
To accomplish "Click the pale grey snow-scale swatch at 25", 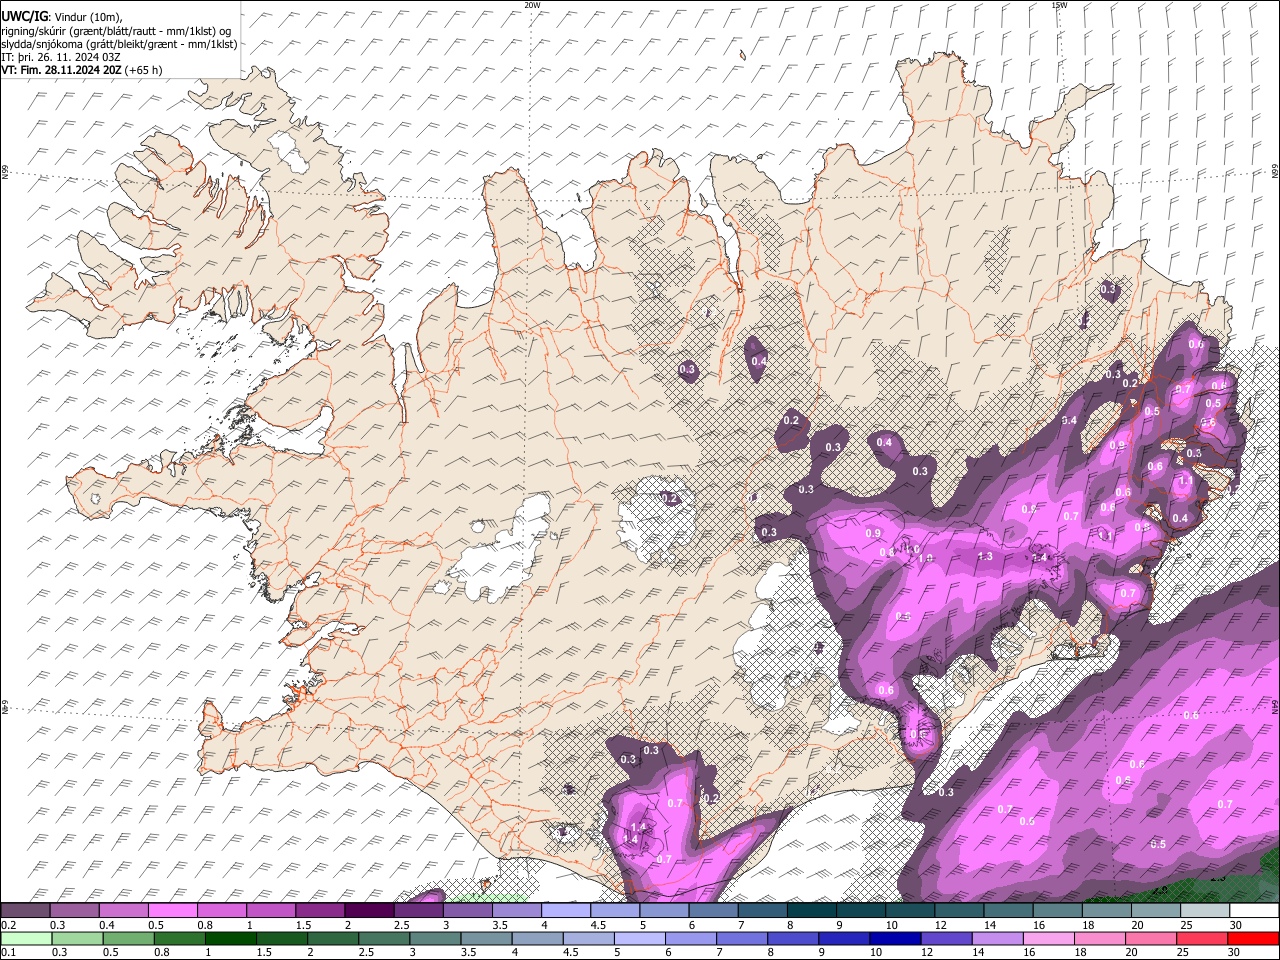I will tap(1204, 910).
